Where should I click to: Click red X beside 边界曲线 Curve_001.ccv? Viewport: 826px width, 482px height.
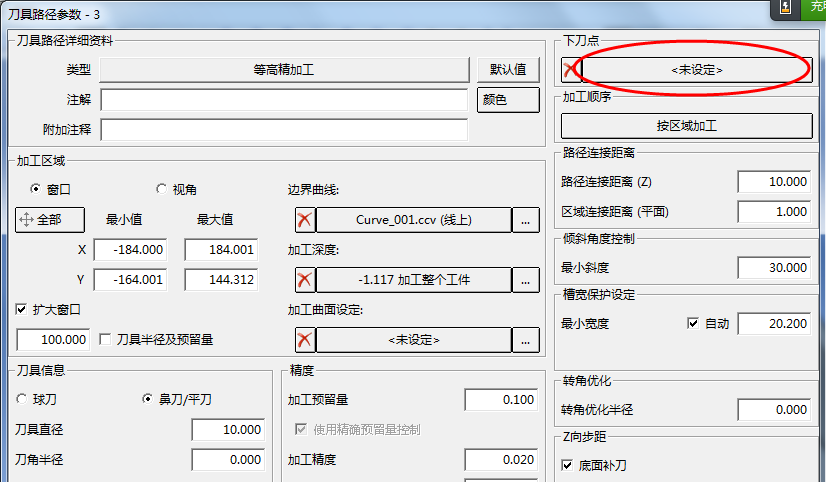(x=305, y=220)
